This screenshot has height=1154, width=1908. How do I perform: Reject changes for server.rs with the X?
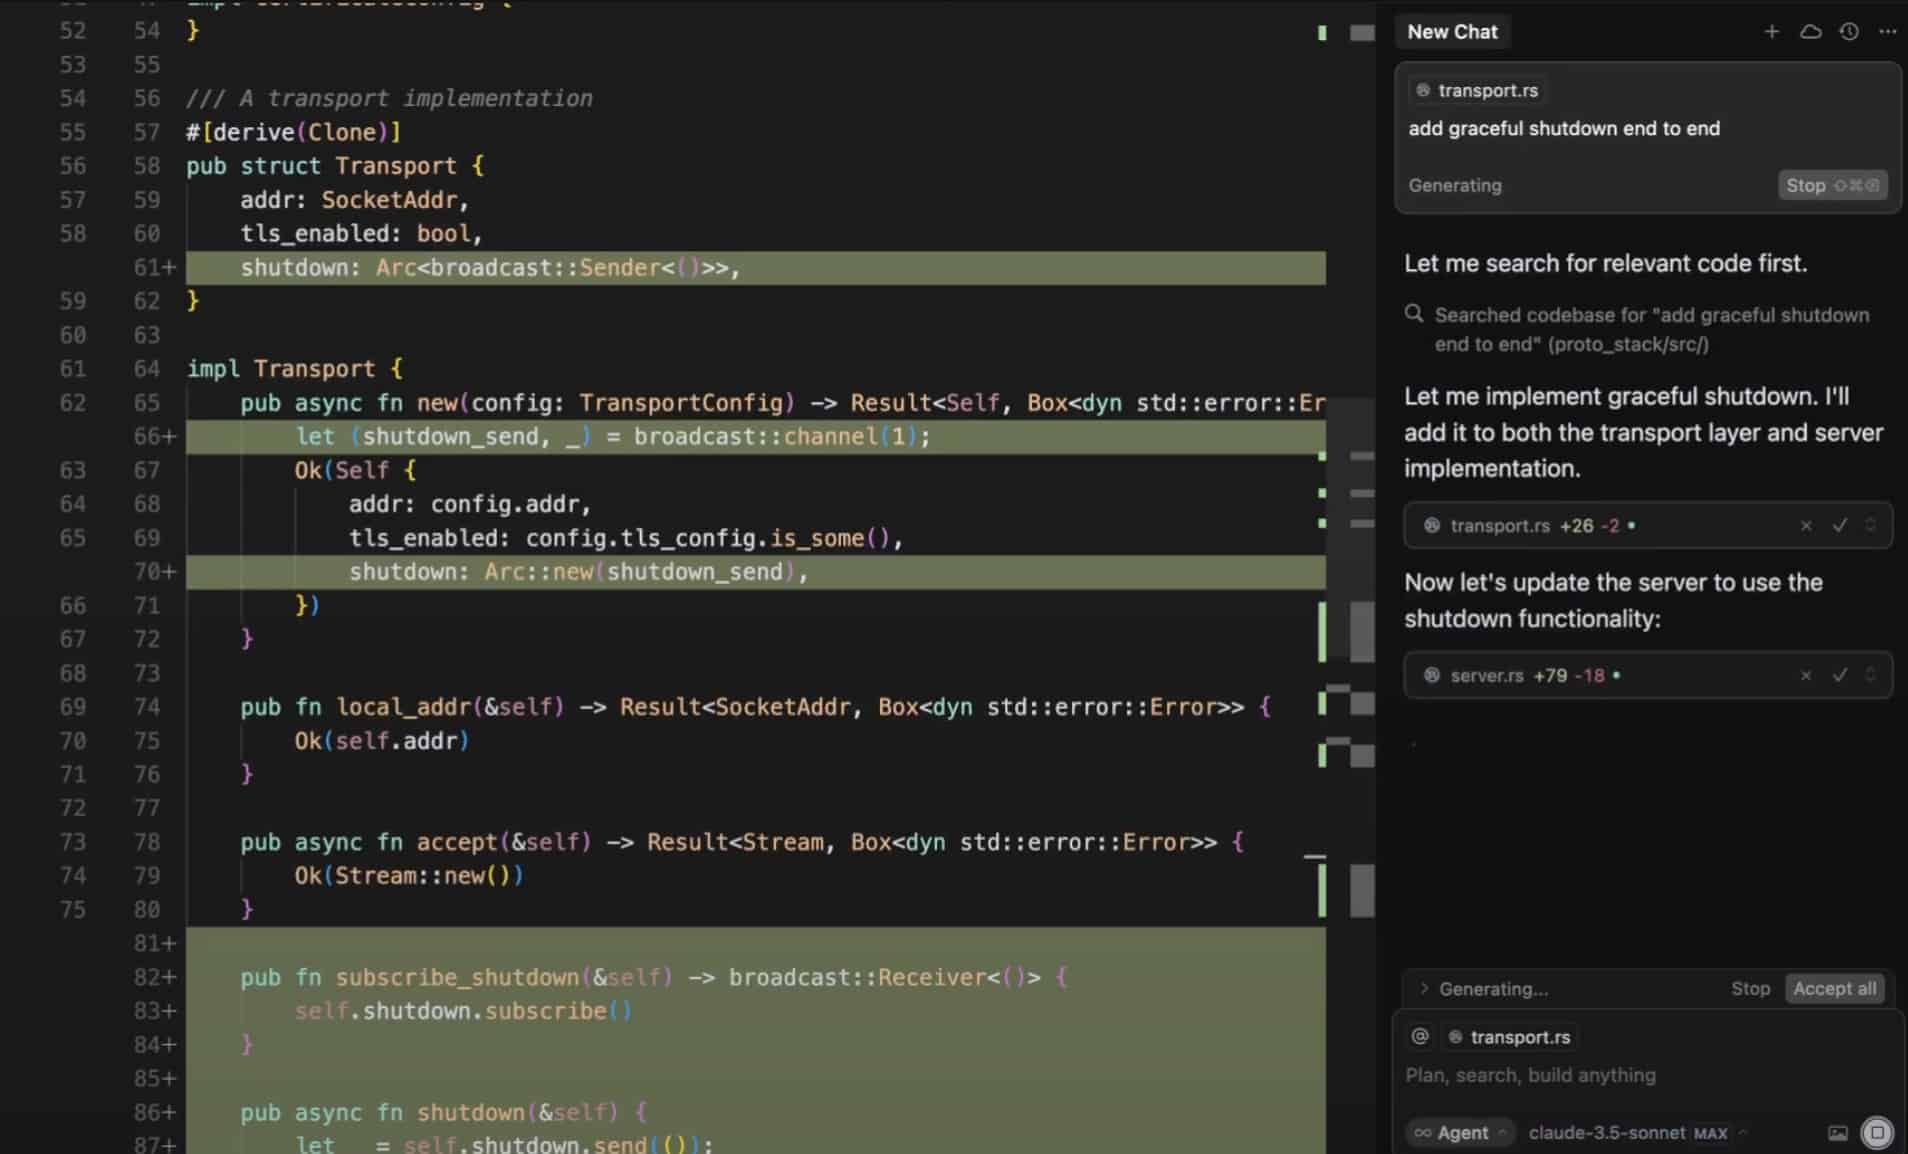pyautogui.click(x=1806, y=676)
